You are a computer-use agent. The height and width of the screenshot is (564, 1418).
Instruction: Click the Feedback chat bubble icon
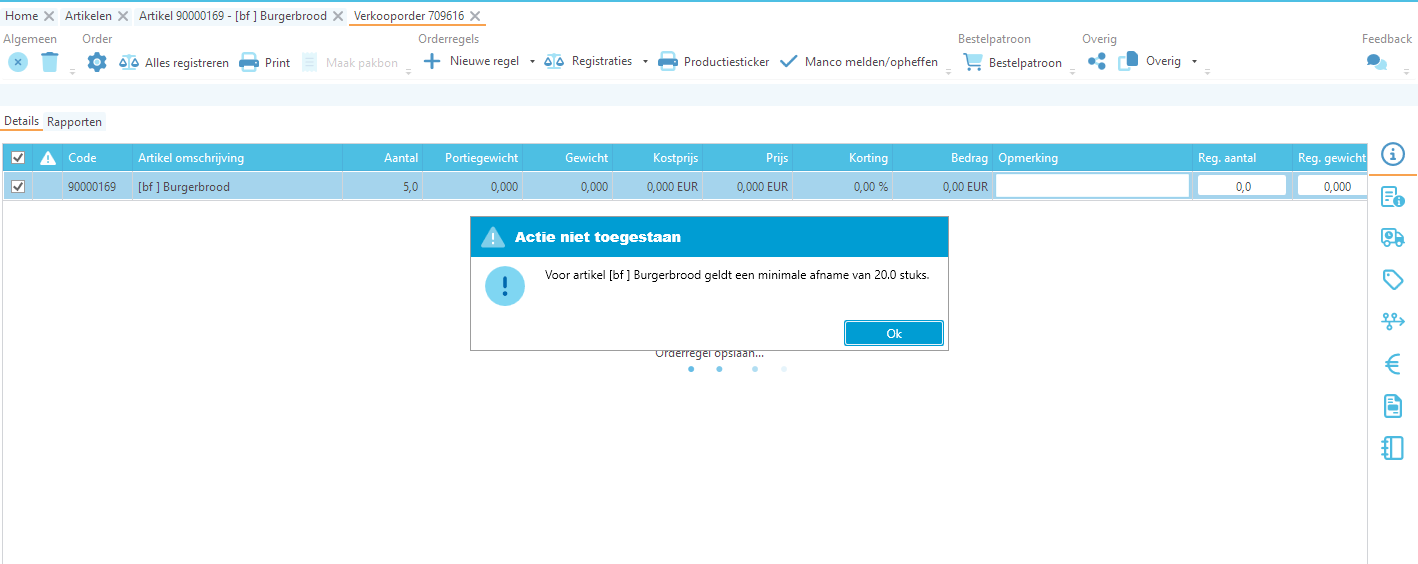pos(1377,62)
